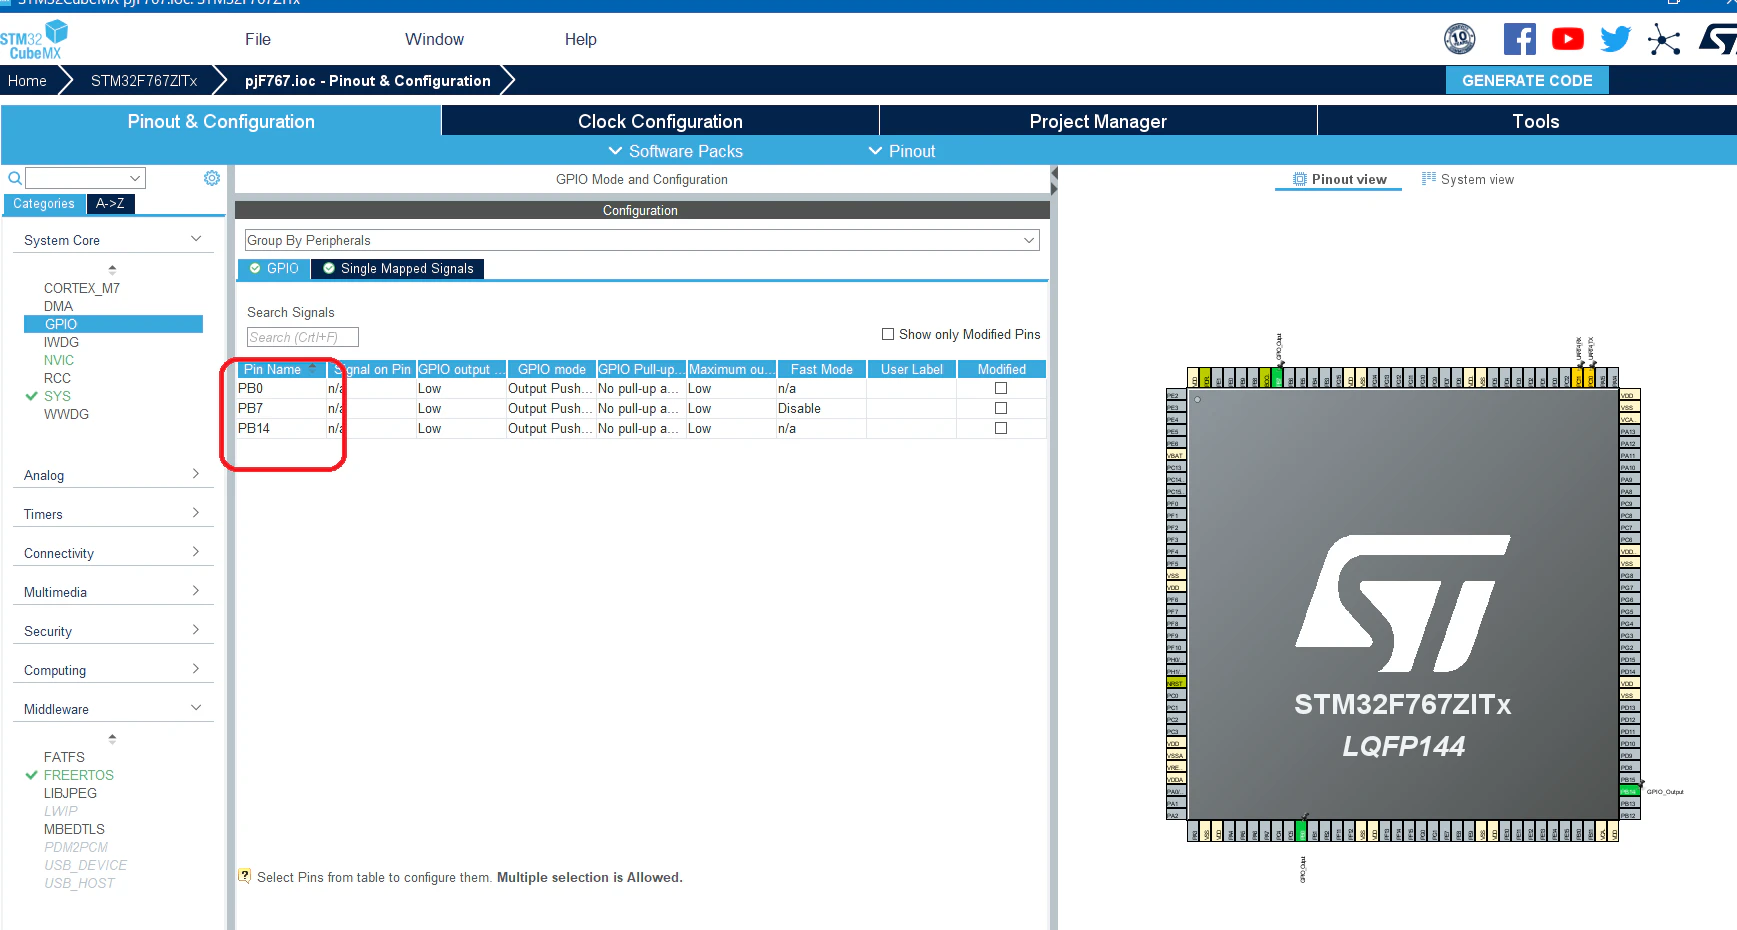This screenshot has height=930, width=1737.
Task: Expand the Software Packs dropdown
Action: (x=676, y=151)
